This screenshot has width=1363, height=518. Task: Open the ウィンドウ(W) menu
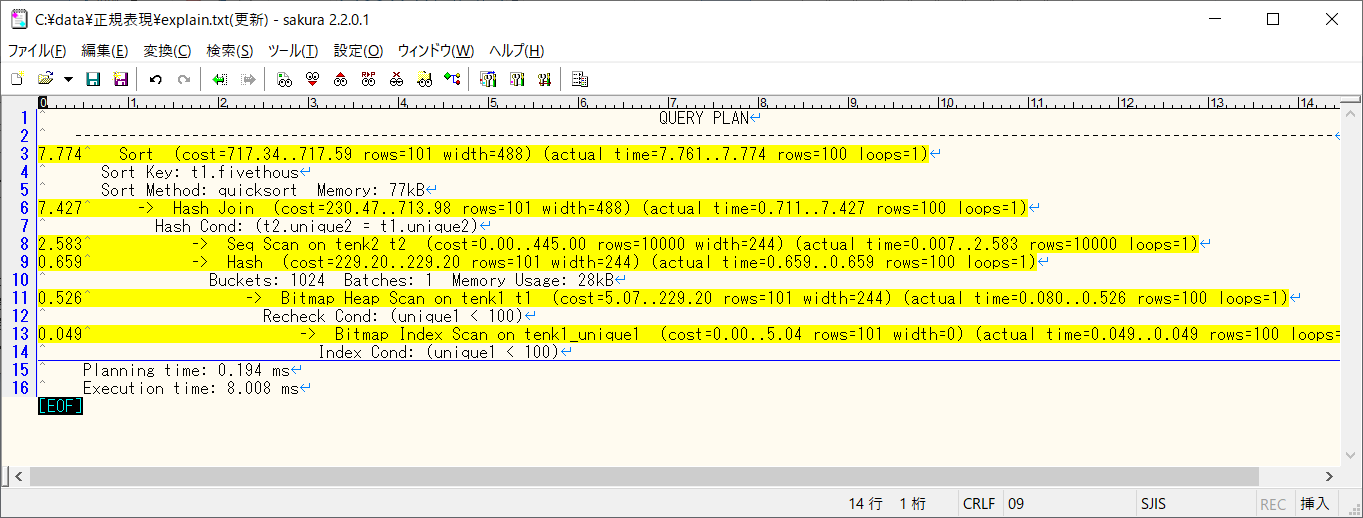click(x=436, y=51)
